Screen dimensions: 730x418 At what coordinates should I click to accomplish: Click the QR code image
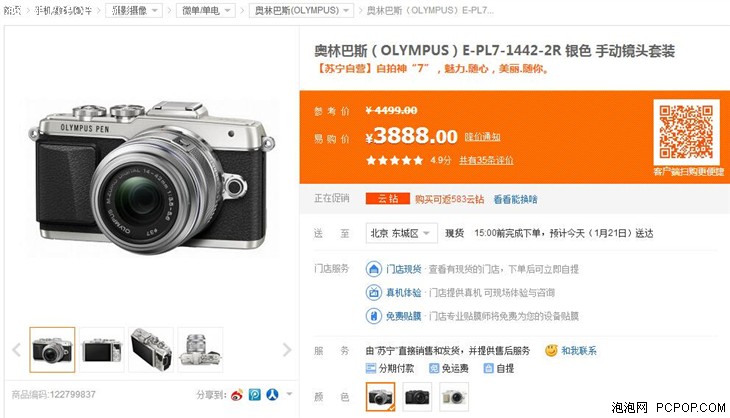pos(686,132)
